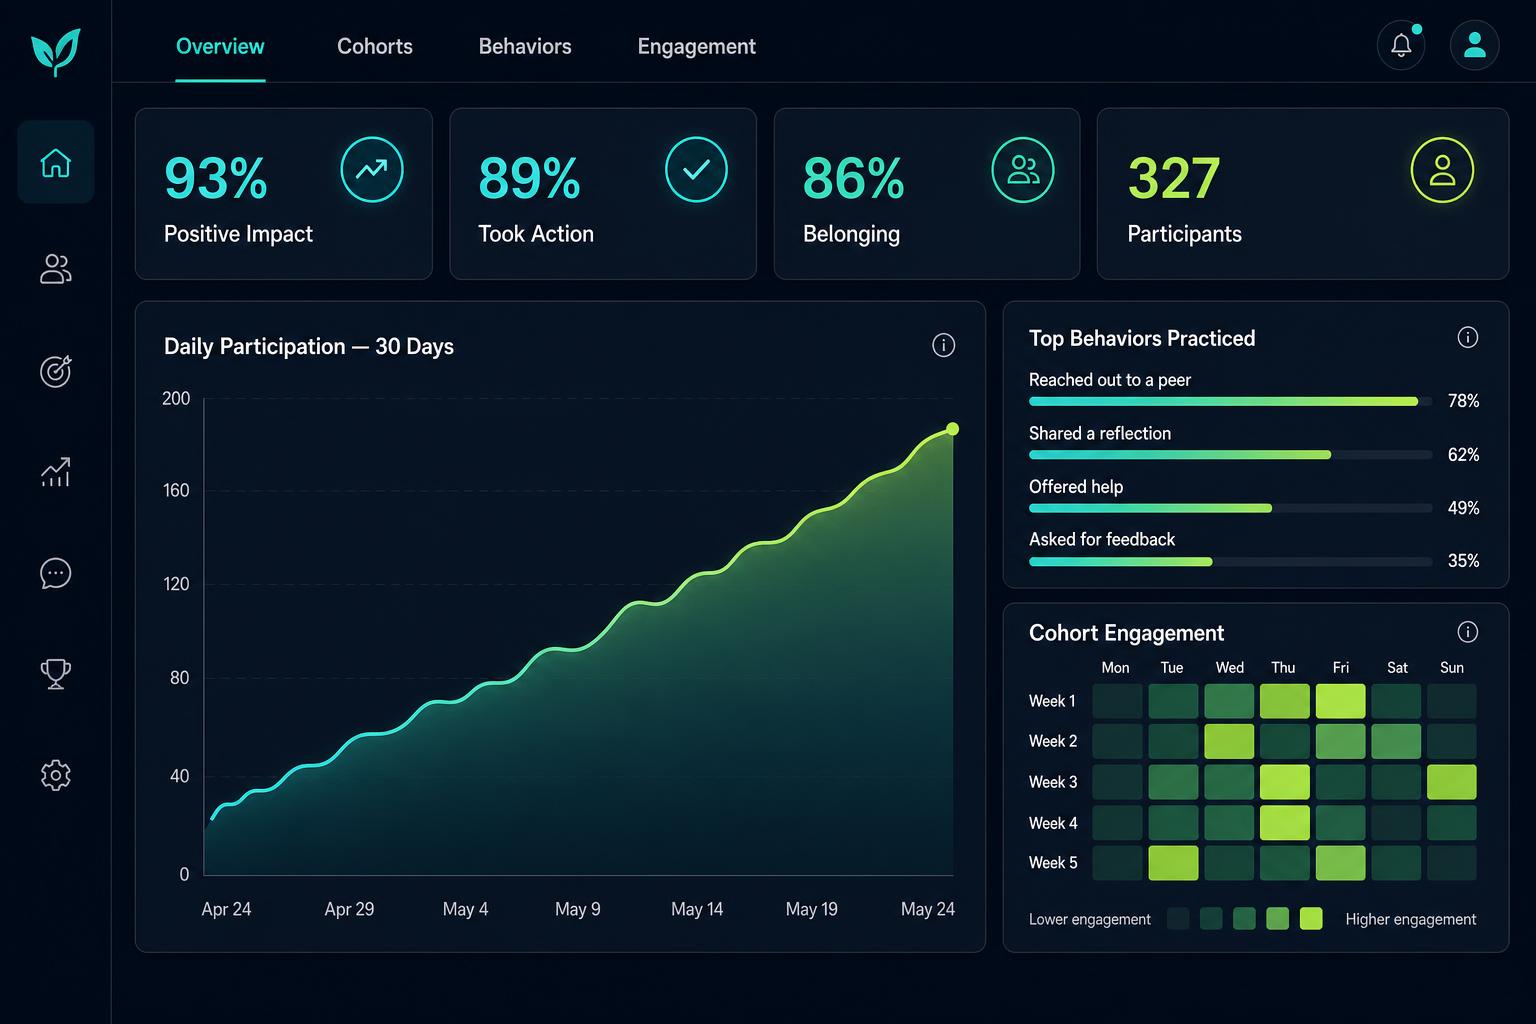The width and height of the screenshot is (1536, 1024).
Task: Click the Week 1 row label
Action: click(x=1052, y=701)
